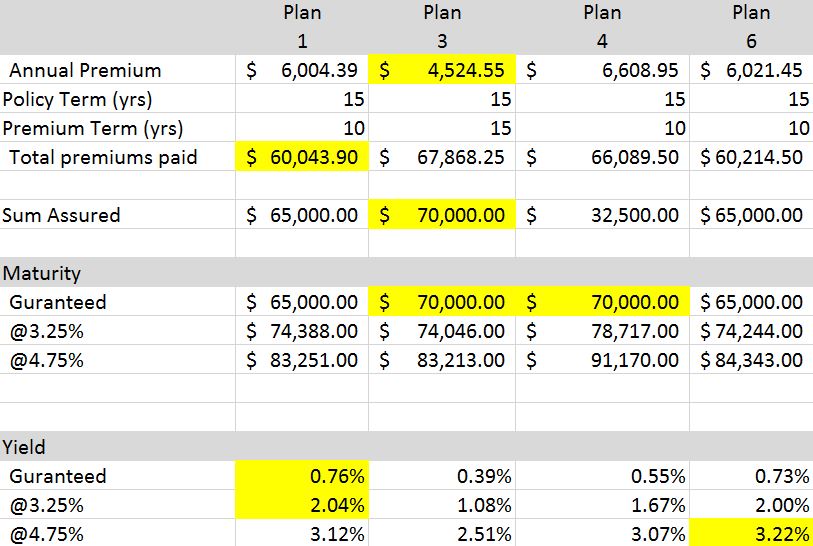This screenshot has height=546, width=813.
Task: Click Plan 3 yield value 2.51%
Action: point(442,534)
